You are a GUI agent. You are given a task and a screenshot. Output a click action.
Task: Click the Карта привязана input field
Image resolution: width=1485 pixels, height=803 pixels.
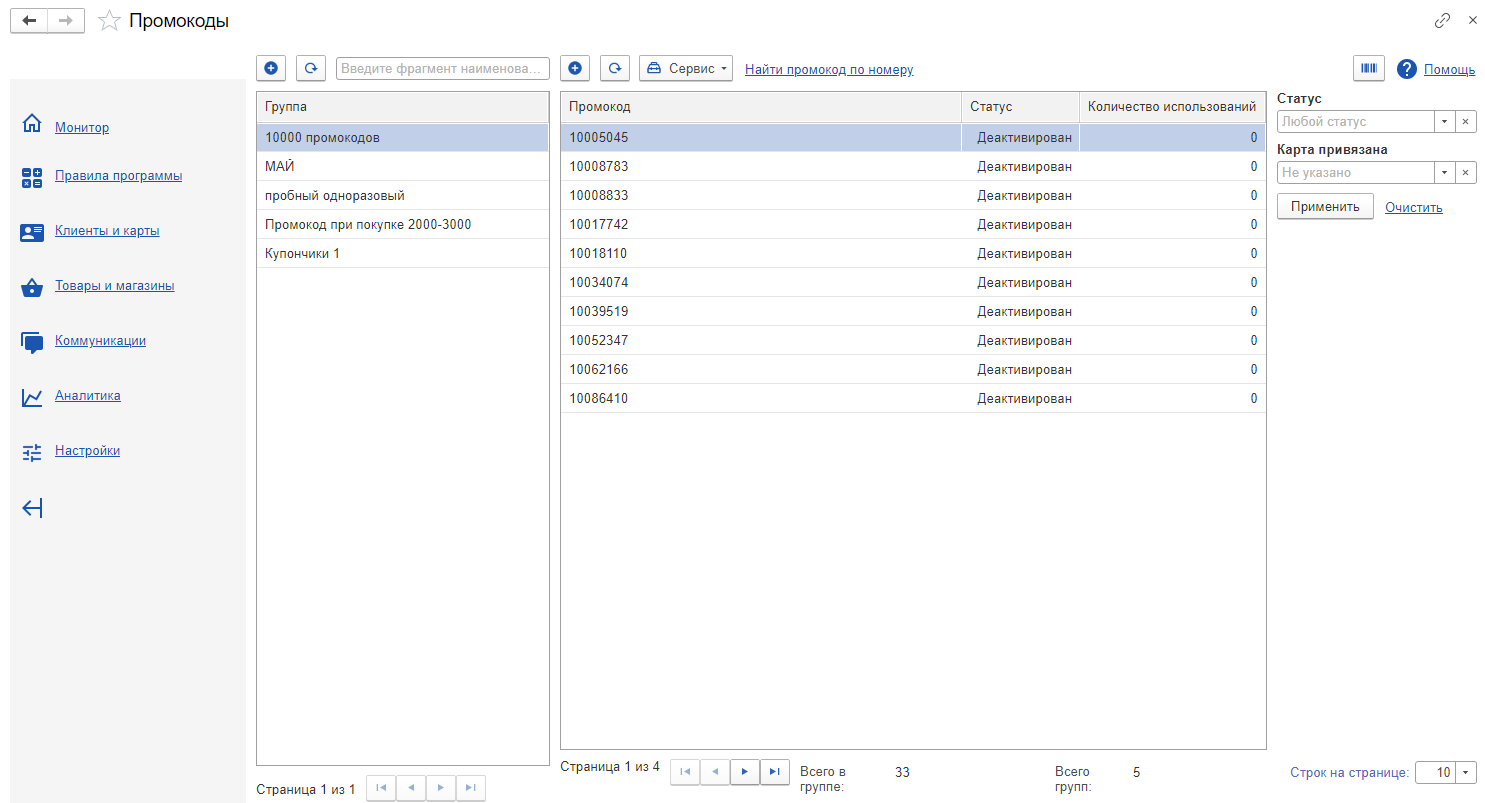1356,172
